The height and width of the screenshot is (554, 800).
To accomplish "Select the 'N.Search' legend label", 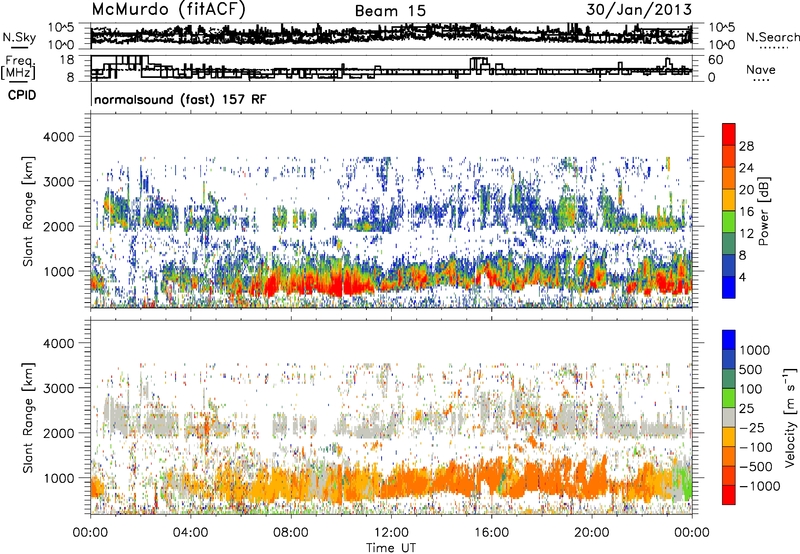I will coord(772,37).
